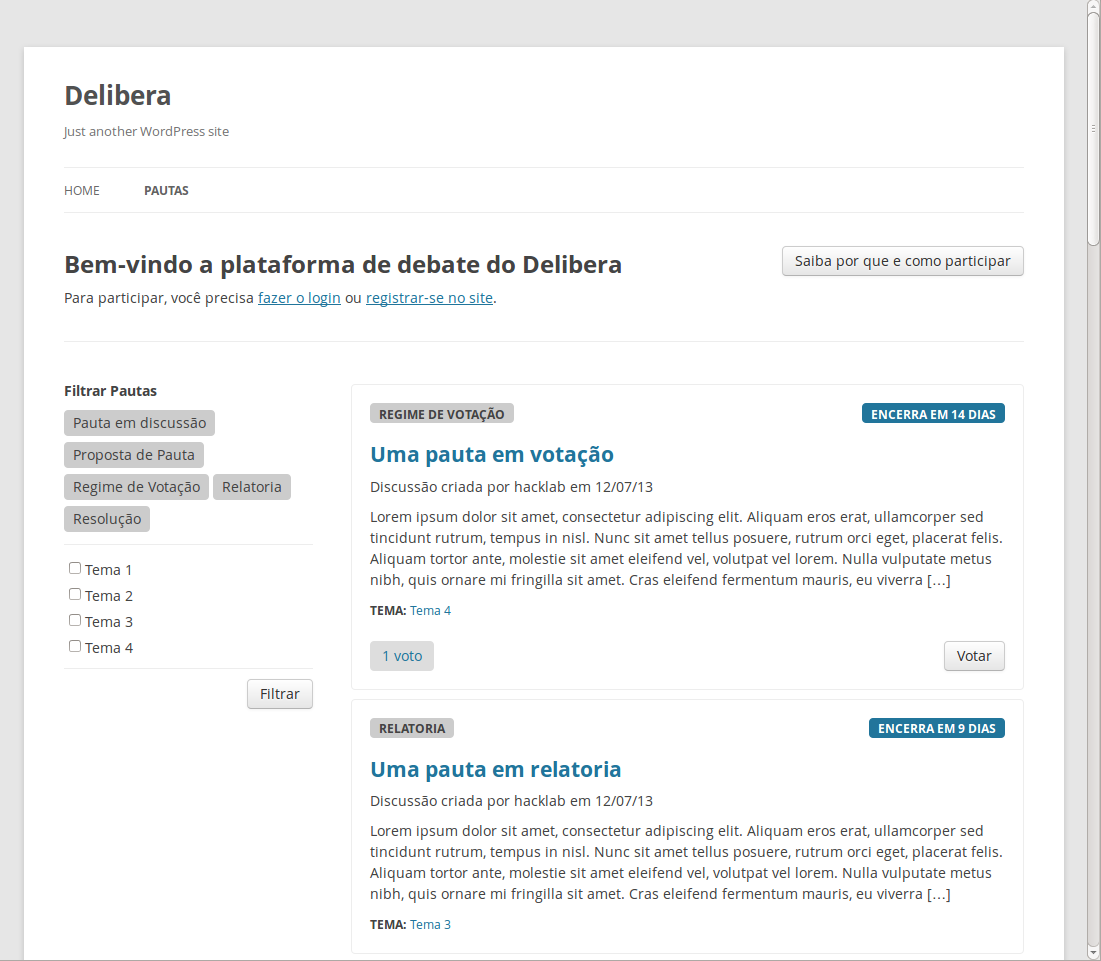Viewport: 1101px width, 961px height.
Task: Click the 1 voto button
Action: pyautogui.click(x=402, y=656)
